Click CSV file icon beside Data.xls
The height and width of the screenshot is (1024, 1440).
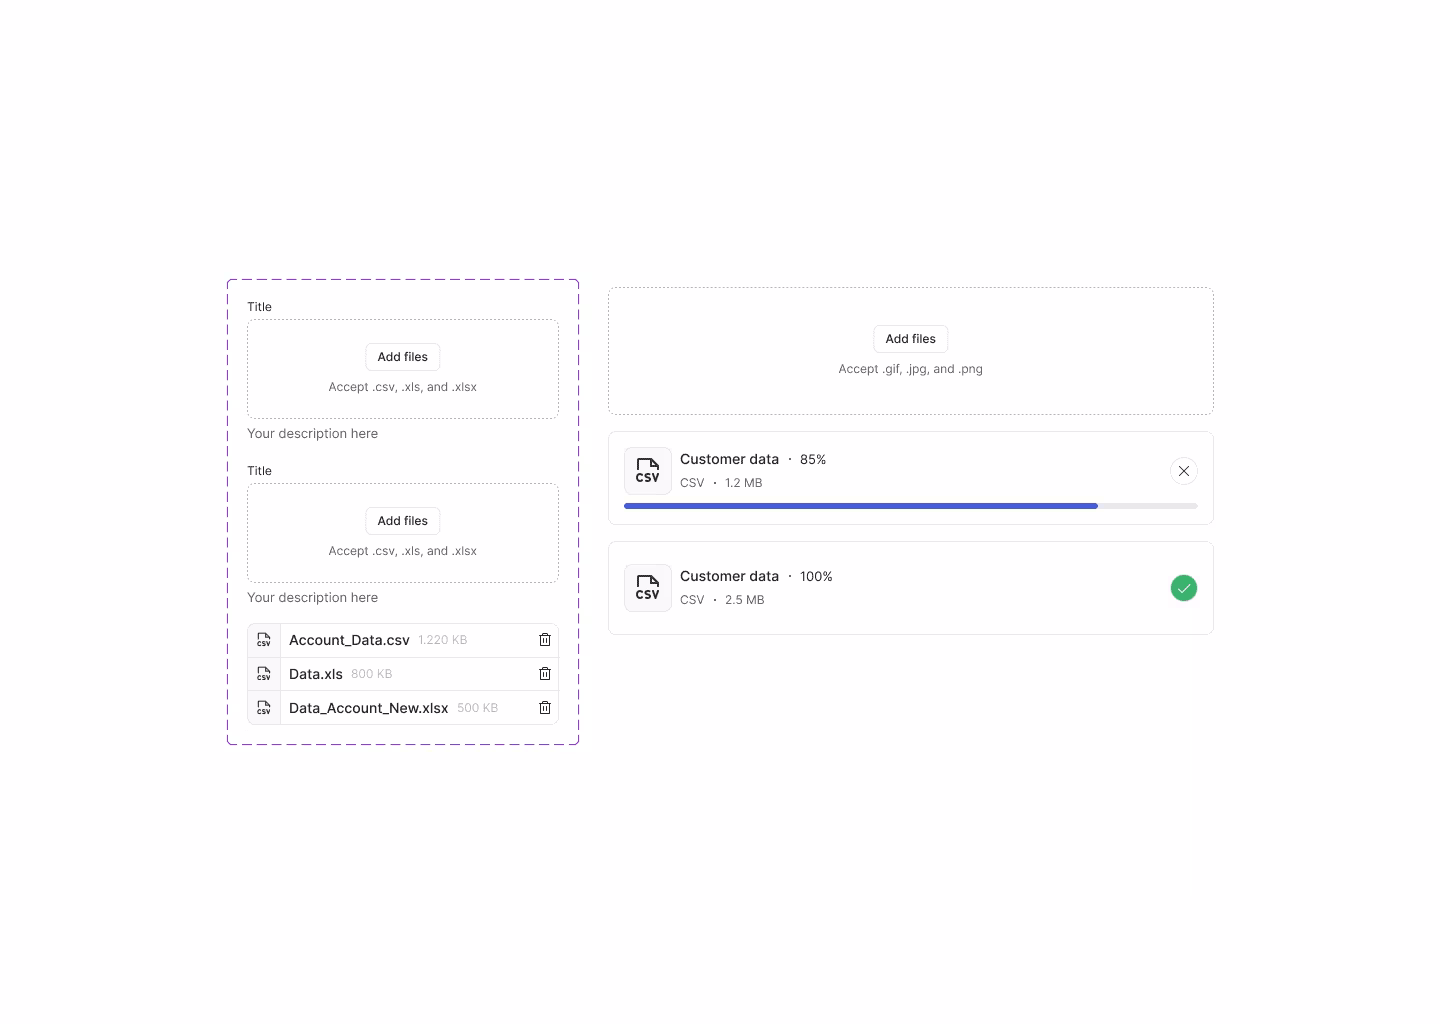pos(264,674)
